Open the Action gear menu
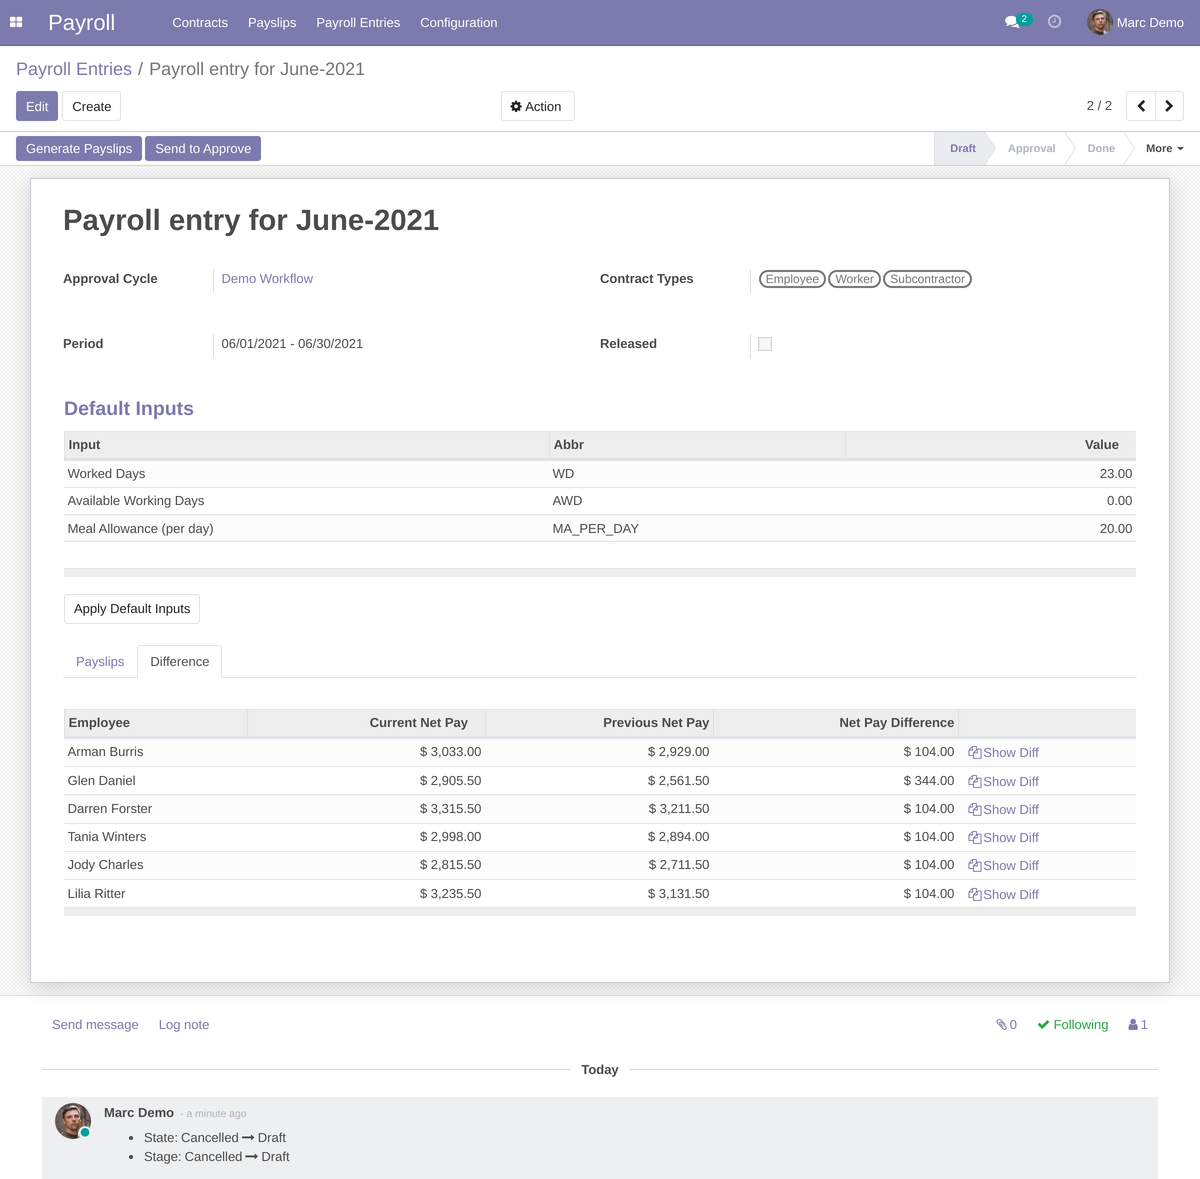 pos(537,106)
